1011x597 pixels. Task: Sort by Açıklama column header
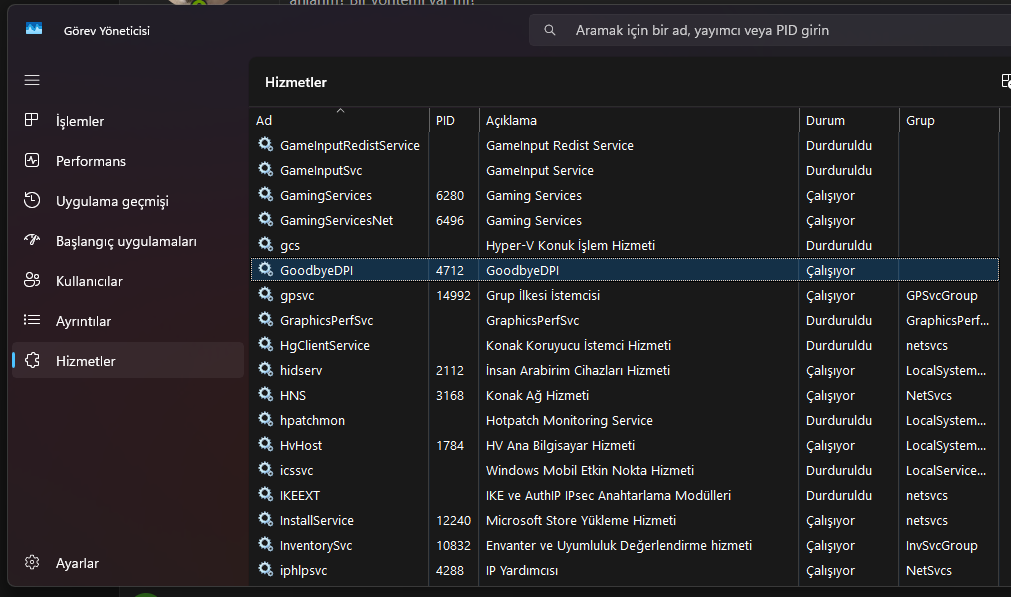pos(638,120)
